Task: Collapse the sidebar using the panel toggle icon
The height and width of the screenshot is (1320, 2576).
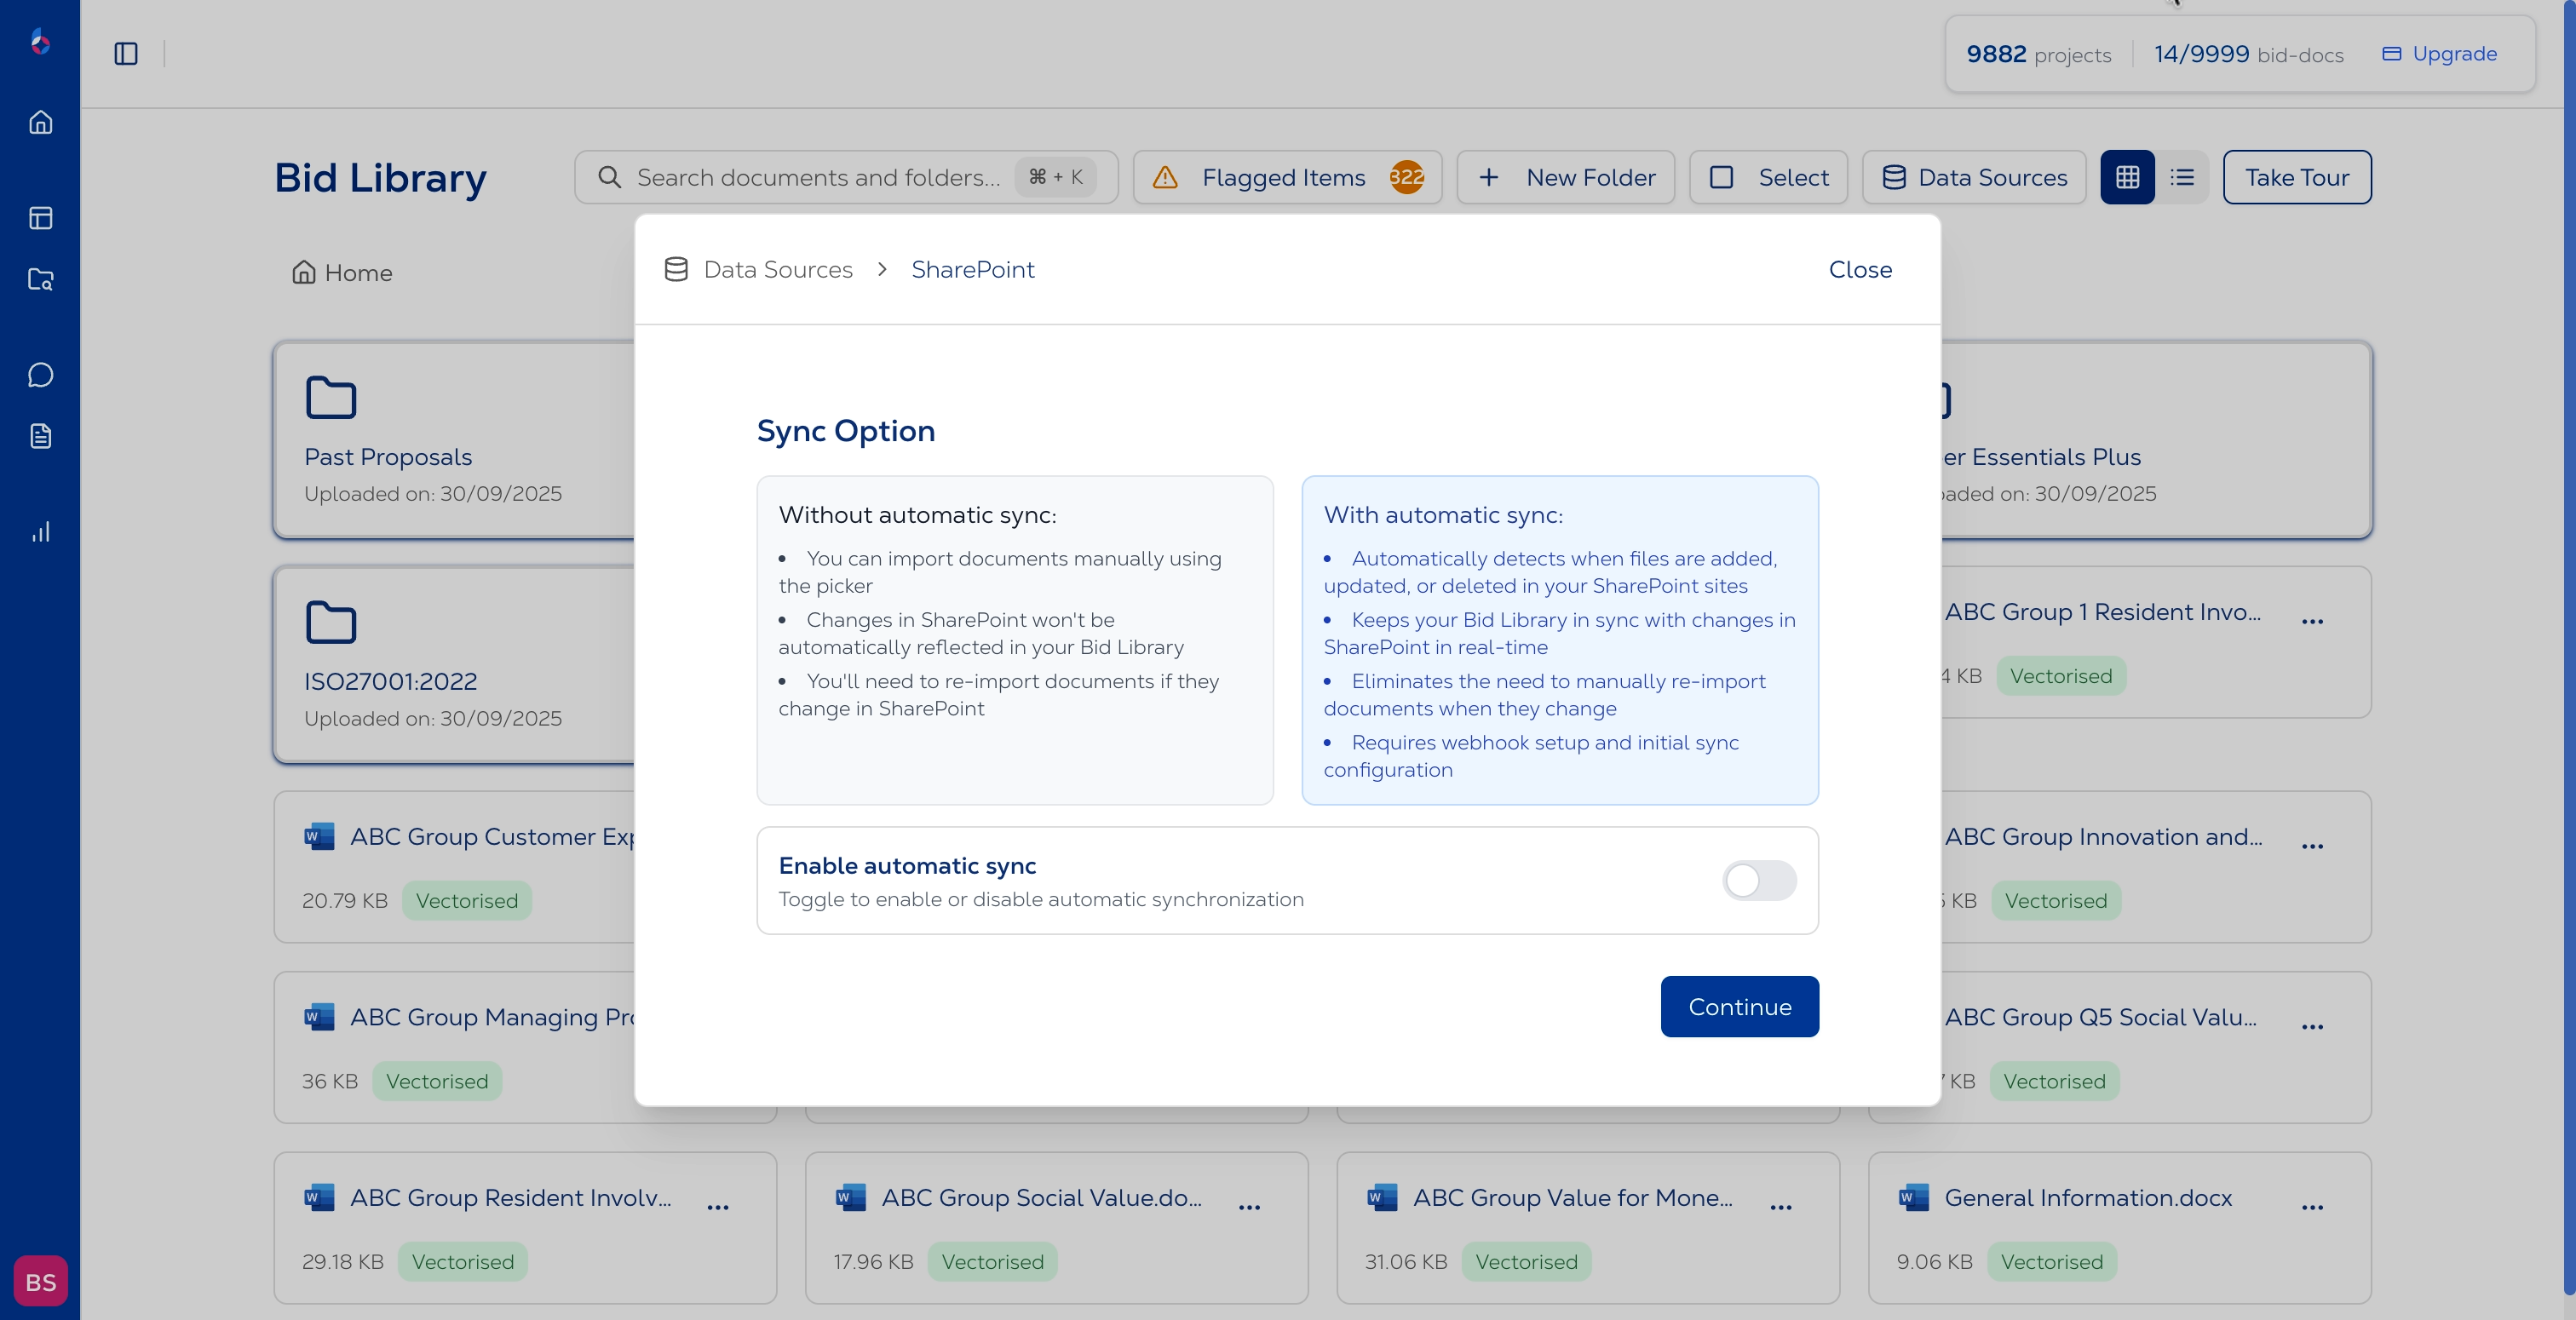Action: (x=126, y=53)
